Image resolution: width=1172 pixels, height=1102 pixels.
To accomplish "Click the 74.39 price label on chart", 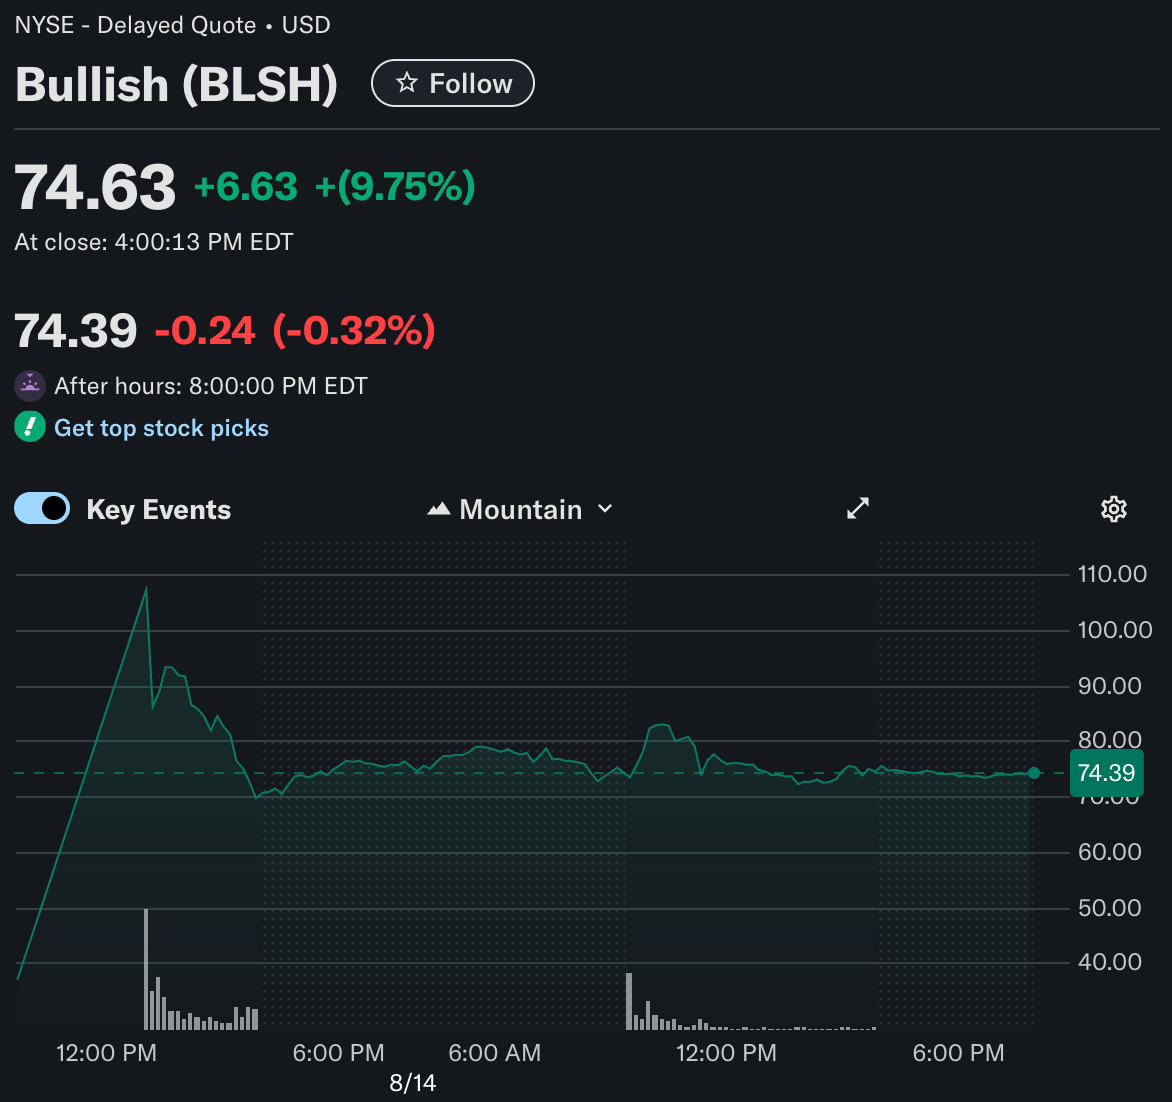I will (x=1106, y=773).
